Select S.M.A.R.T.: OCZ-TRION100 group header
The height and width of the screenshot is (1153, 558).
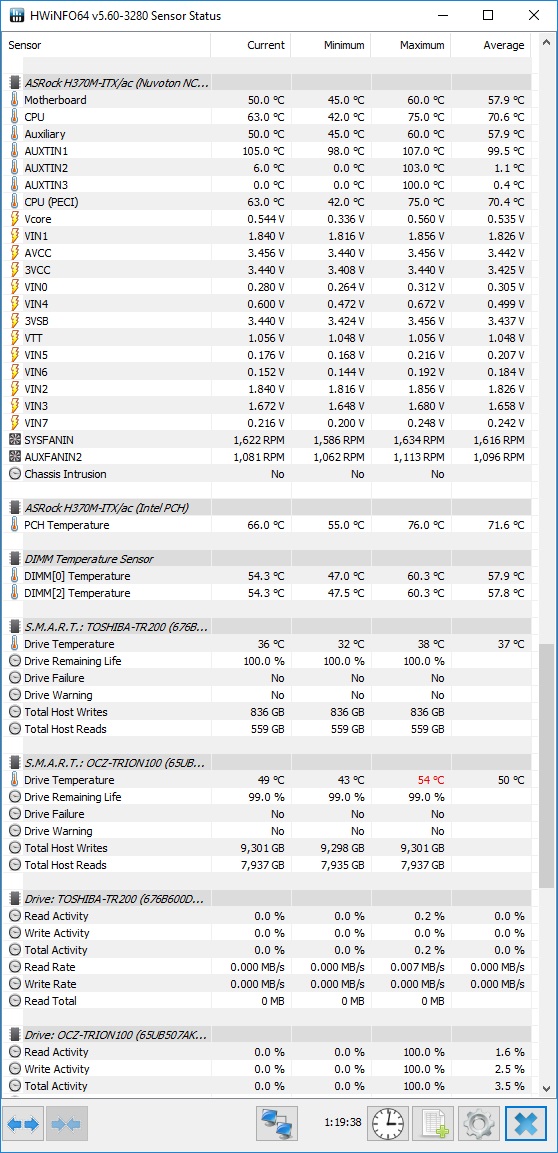[x=269, y=763]
